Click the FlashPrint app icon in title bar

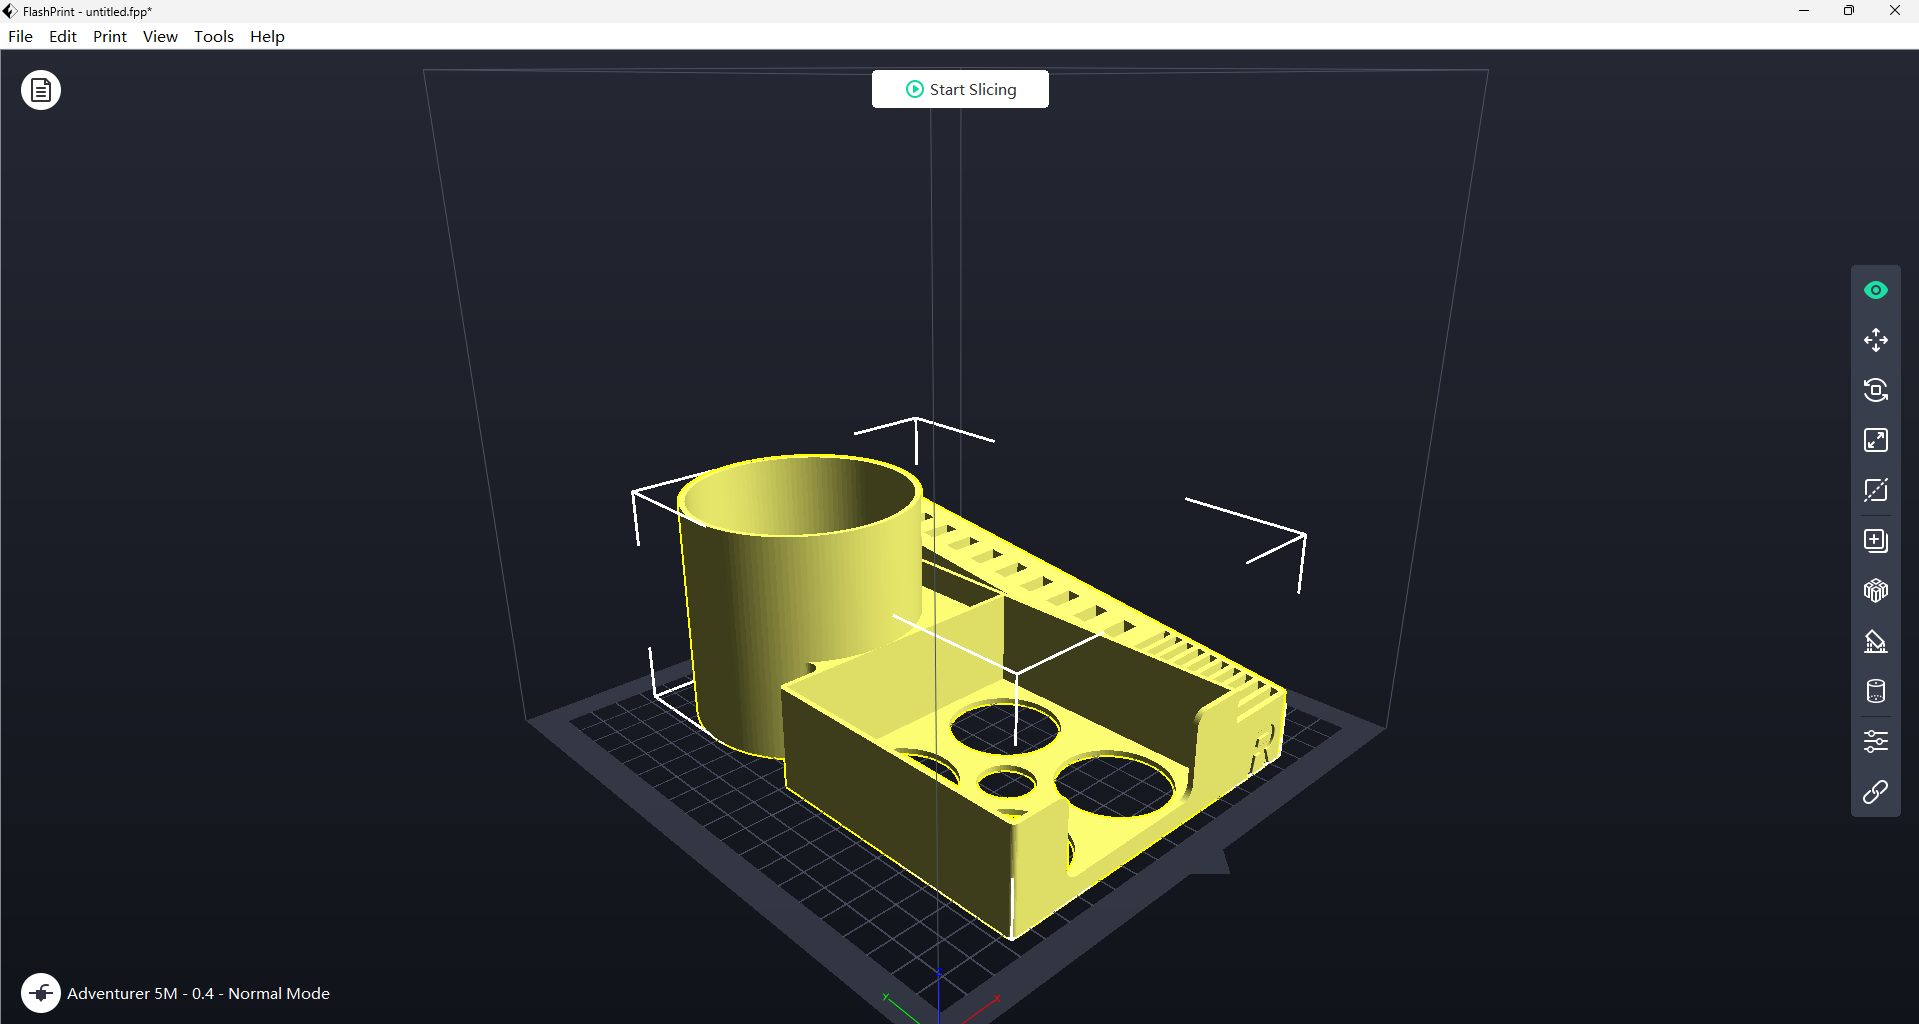(x=10, y=11)
